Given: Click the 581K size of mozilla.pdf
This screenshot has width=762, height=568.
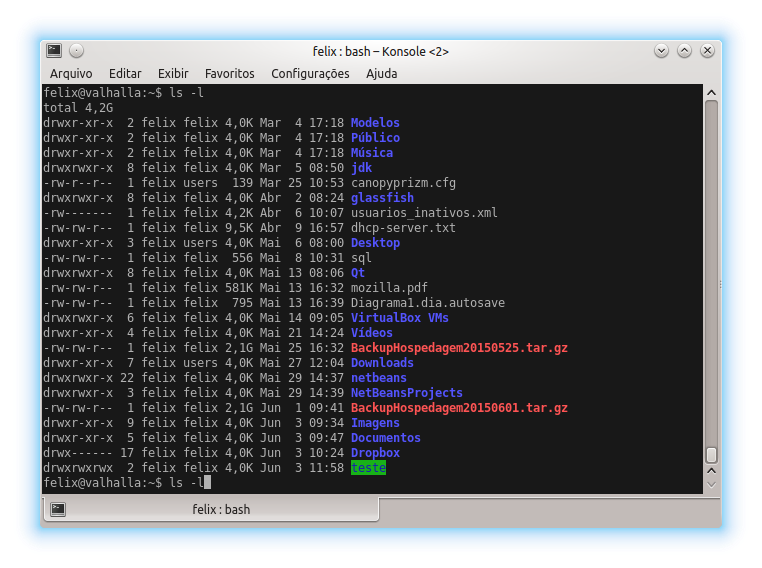Looking at the screenshot, I should [239, 288].
